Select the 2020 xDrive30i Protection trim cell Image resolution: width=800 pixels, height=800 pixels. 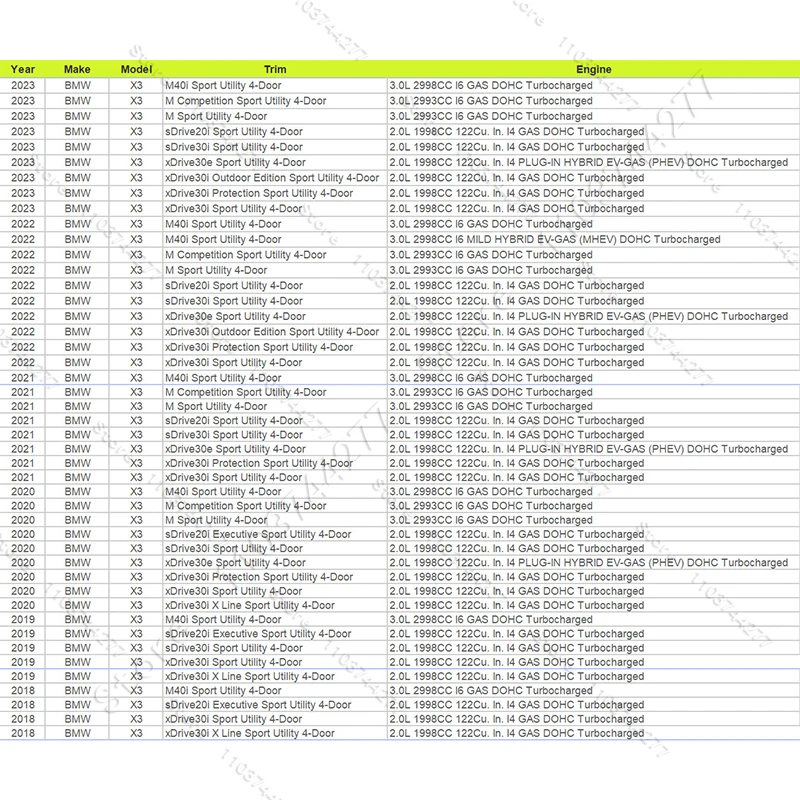[275, 577]
